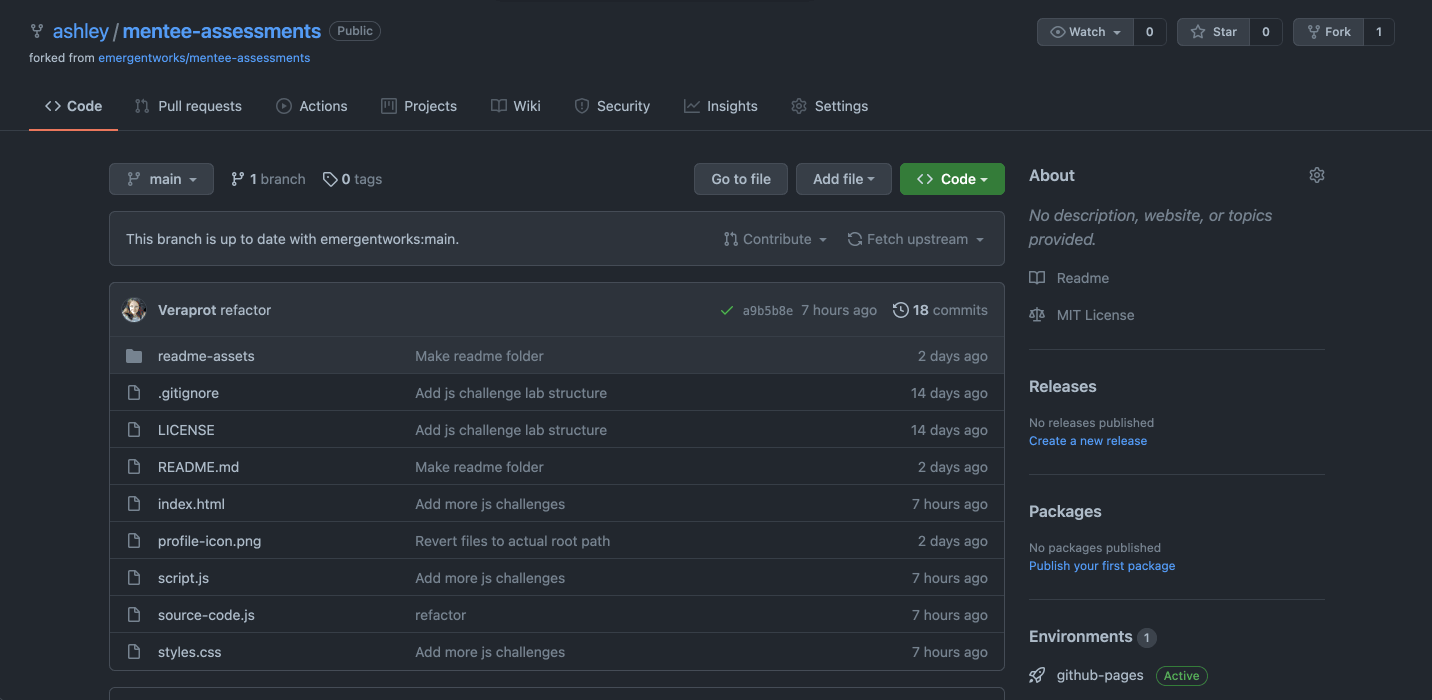Screen dimensions: 1432x700
Task: Open the Watch notifications dropdown
Action: click(1085, 32)
